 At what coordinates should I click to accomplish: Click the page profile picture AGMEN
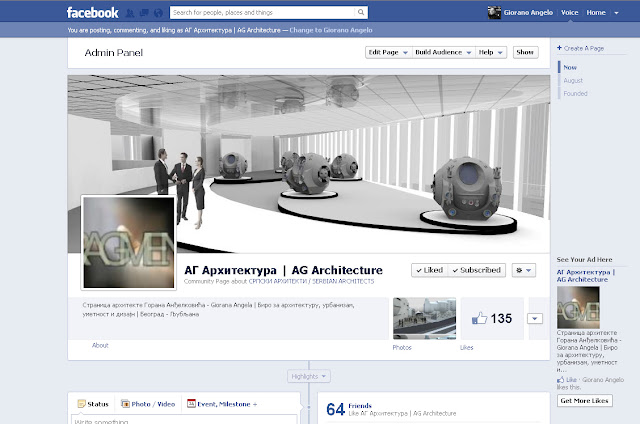(129, 242)
